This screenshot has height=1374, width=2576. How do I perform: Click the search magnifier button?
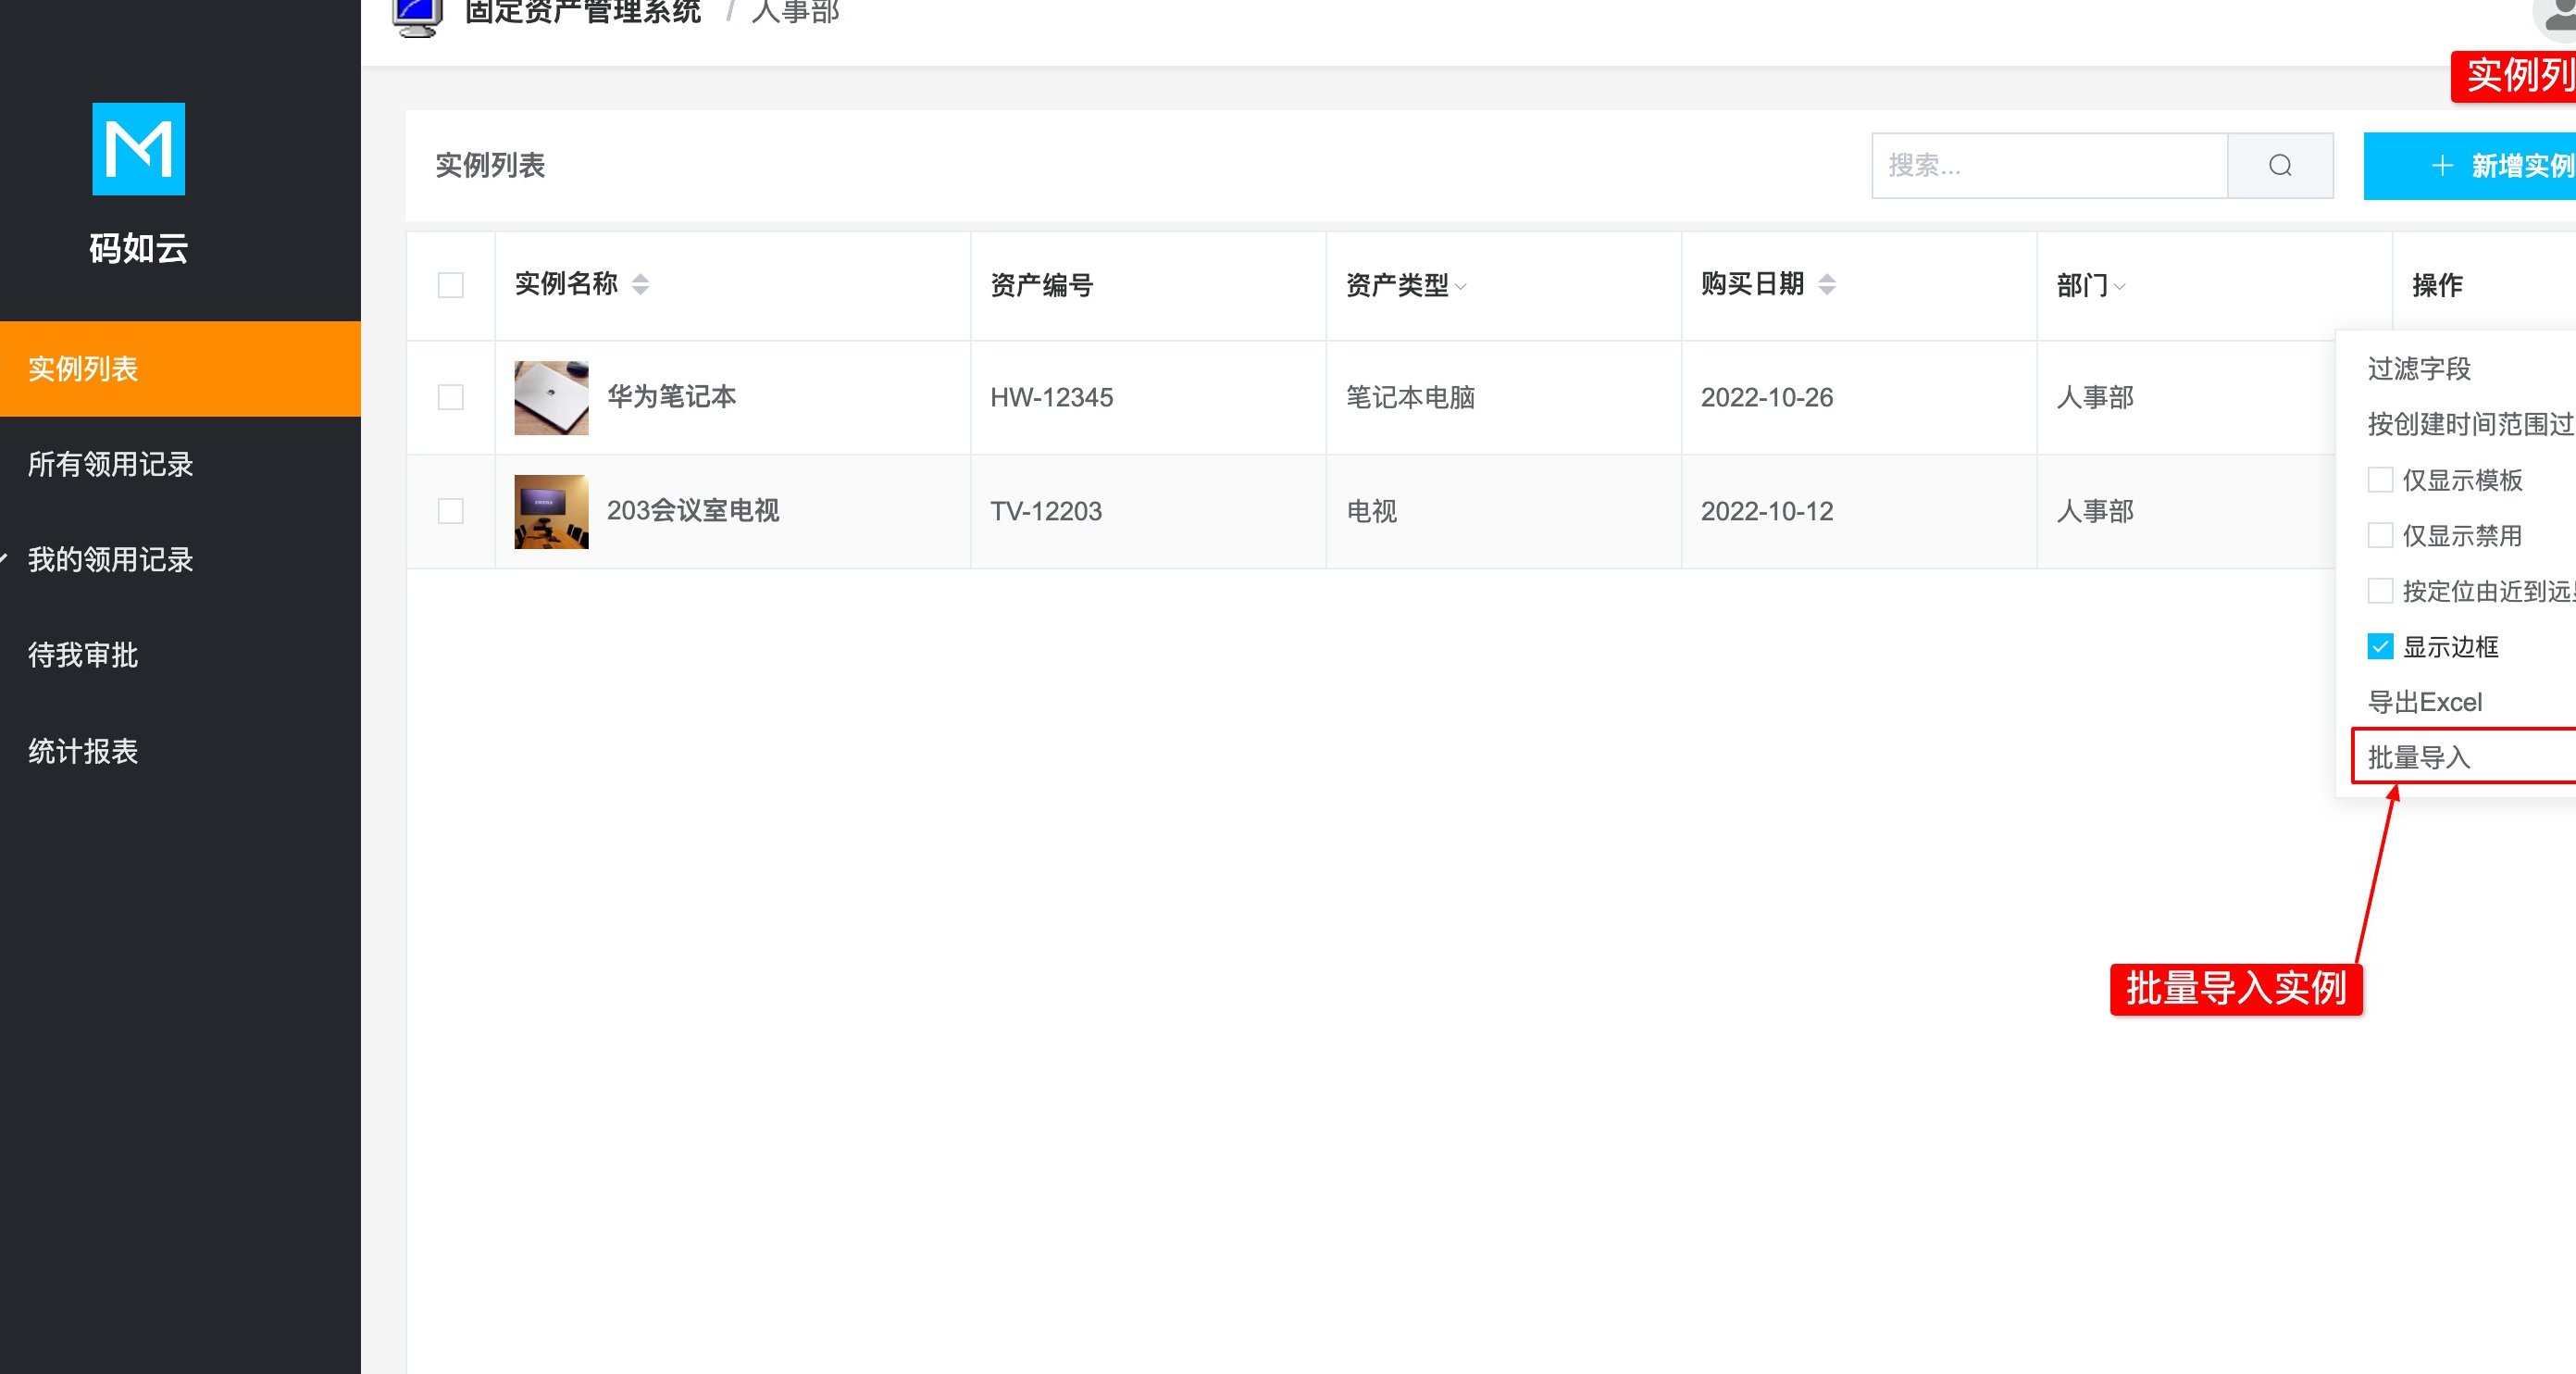2280,166
